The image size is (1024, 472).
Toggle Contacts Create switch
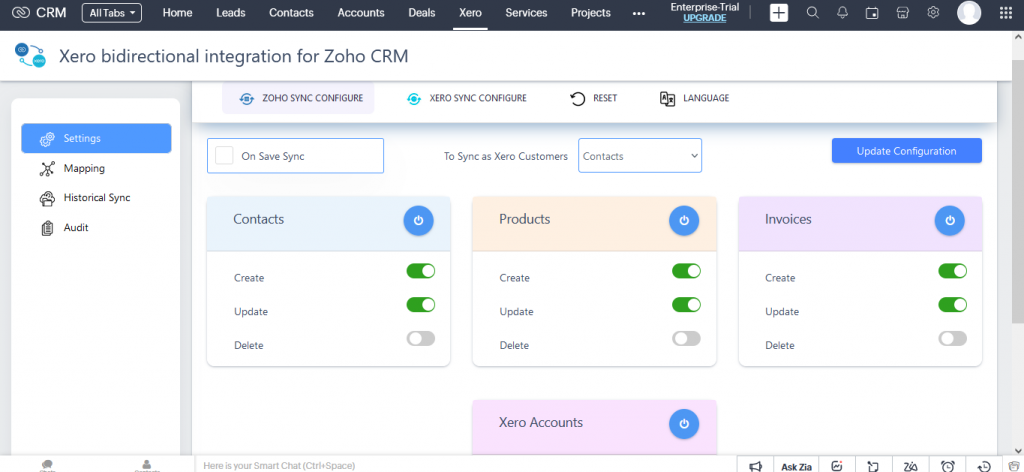[x=421, y=271]
